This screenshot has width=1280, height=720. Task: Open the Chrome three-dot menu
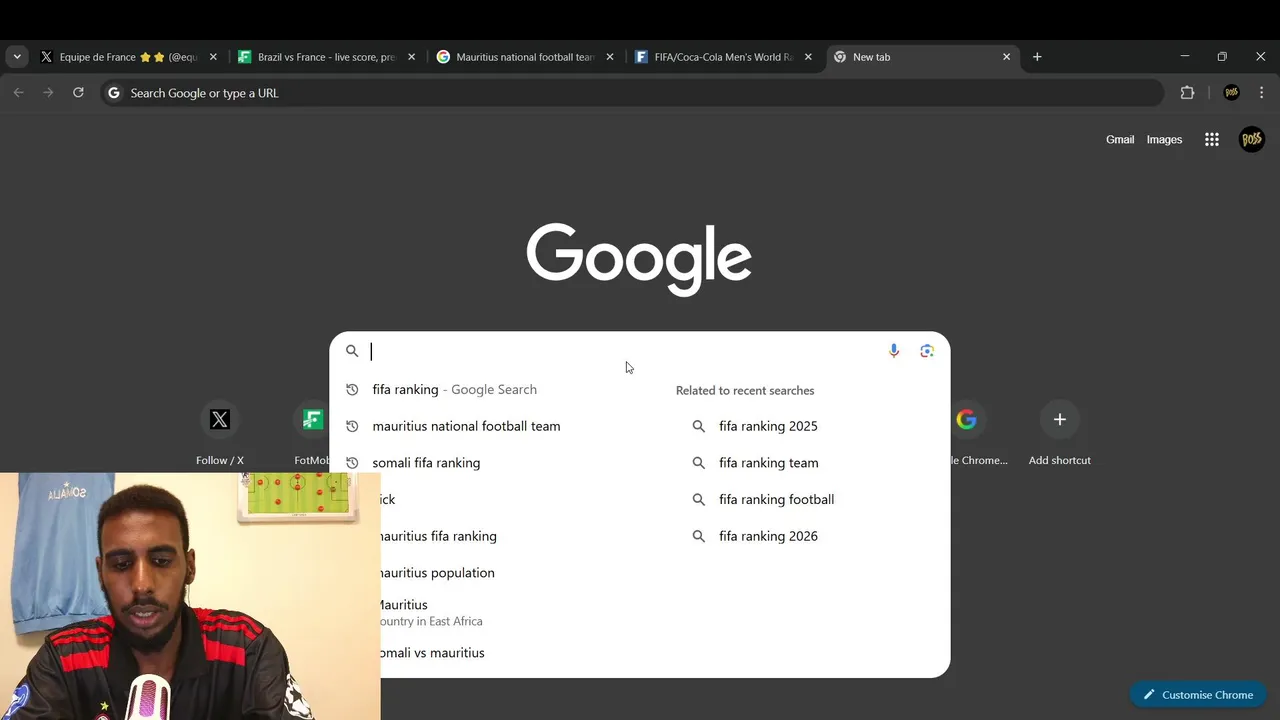1261,93
